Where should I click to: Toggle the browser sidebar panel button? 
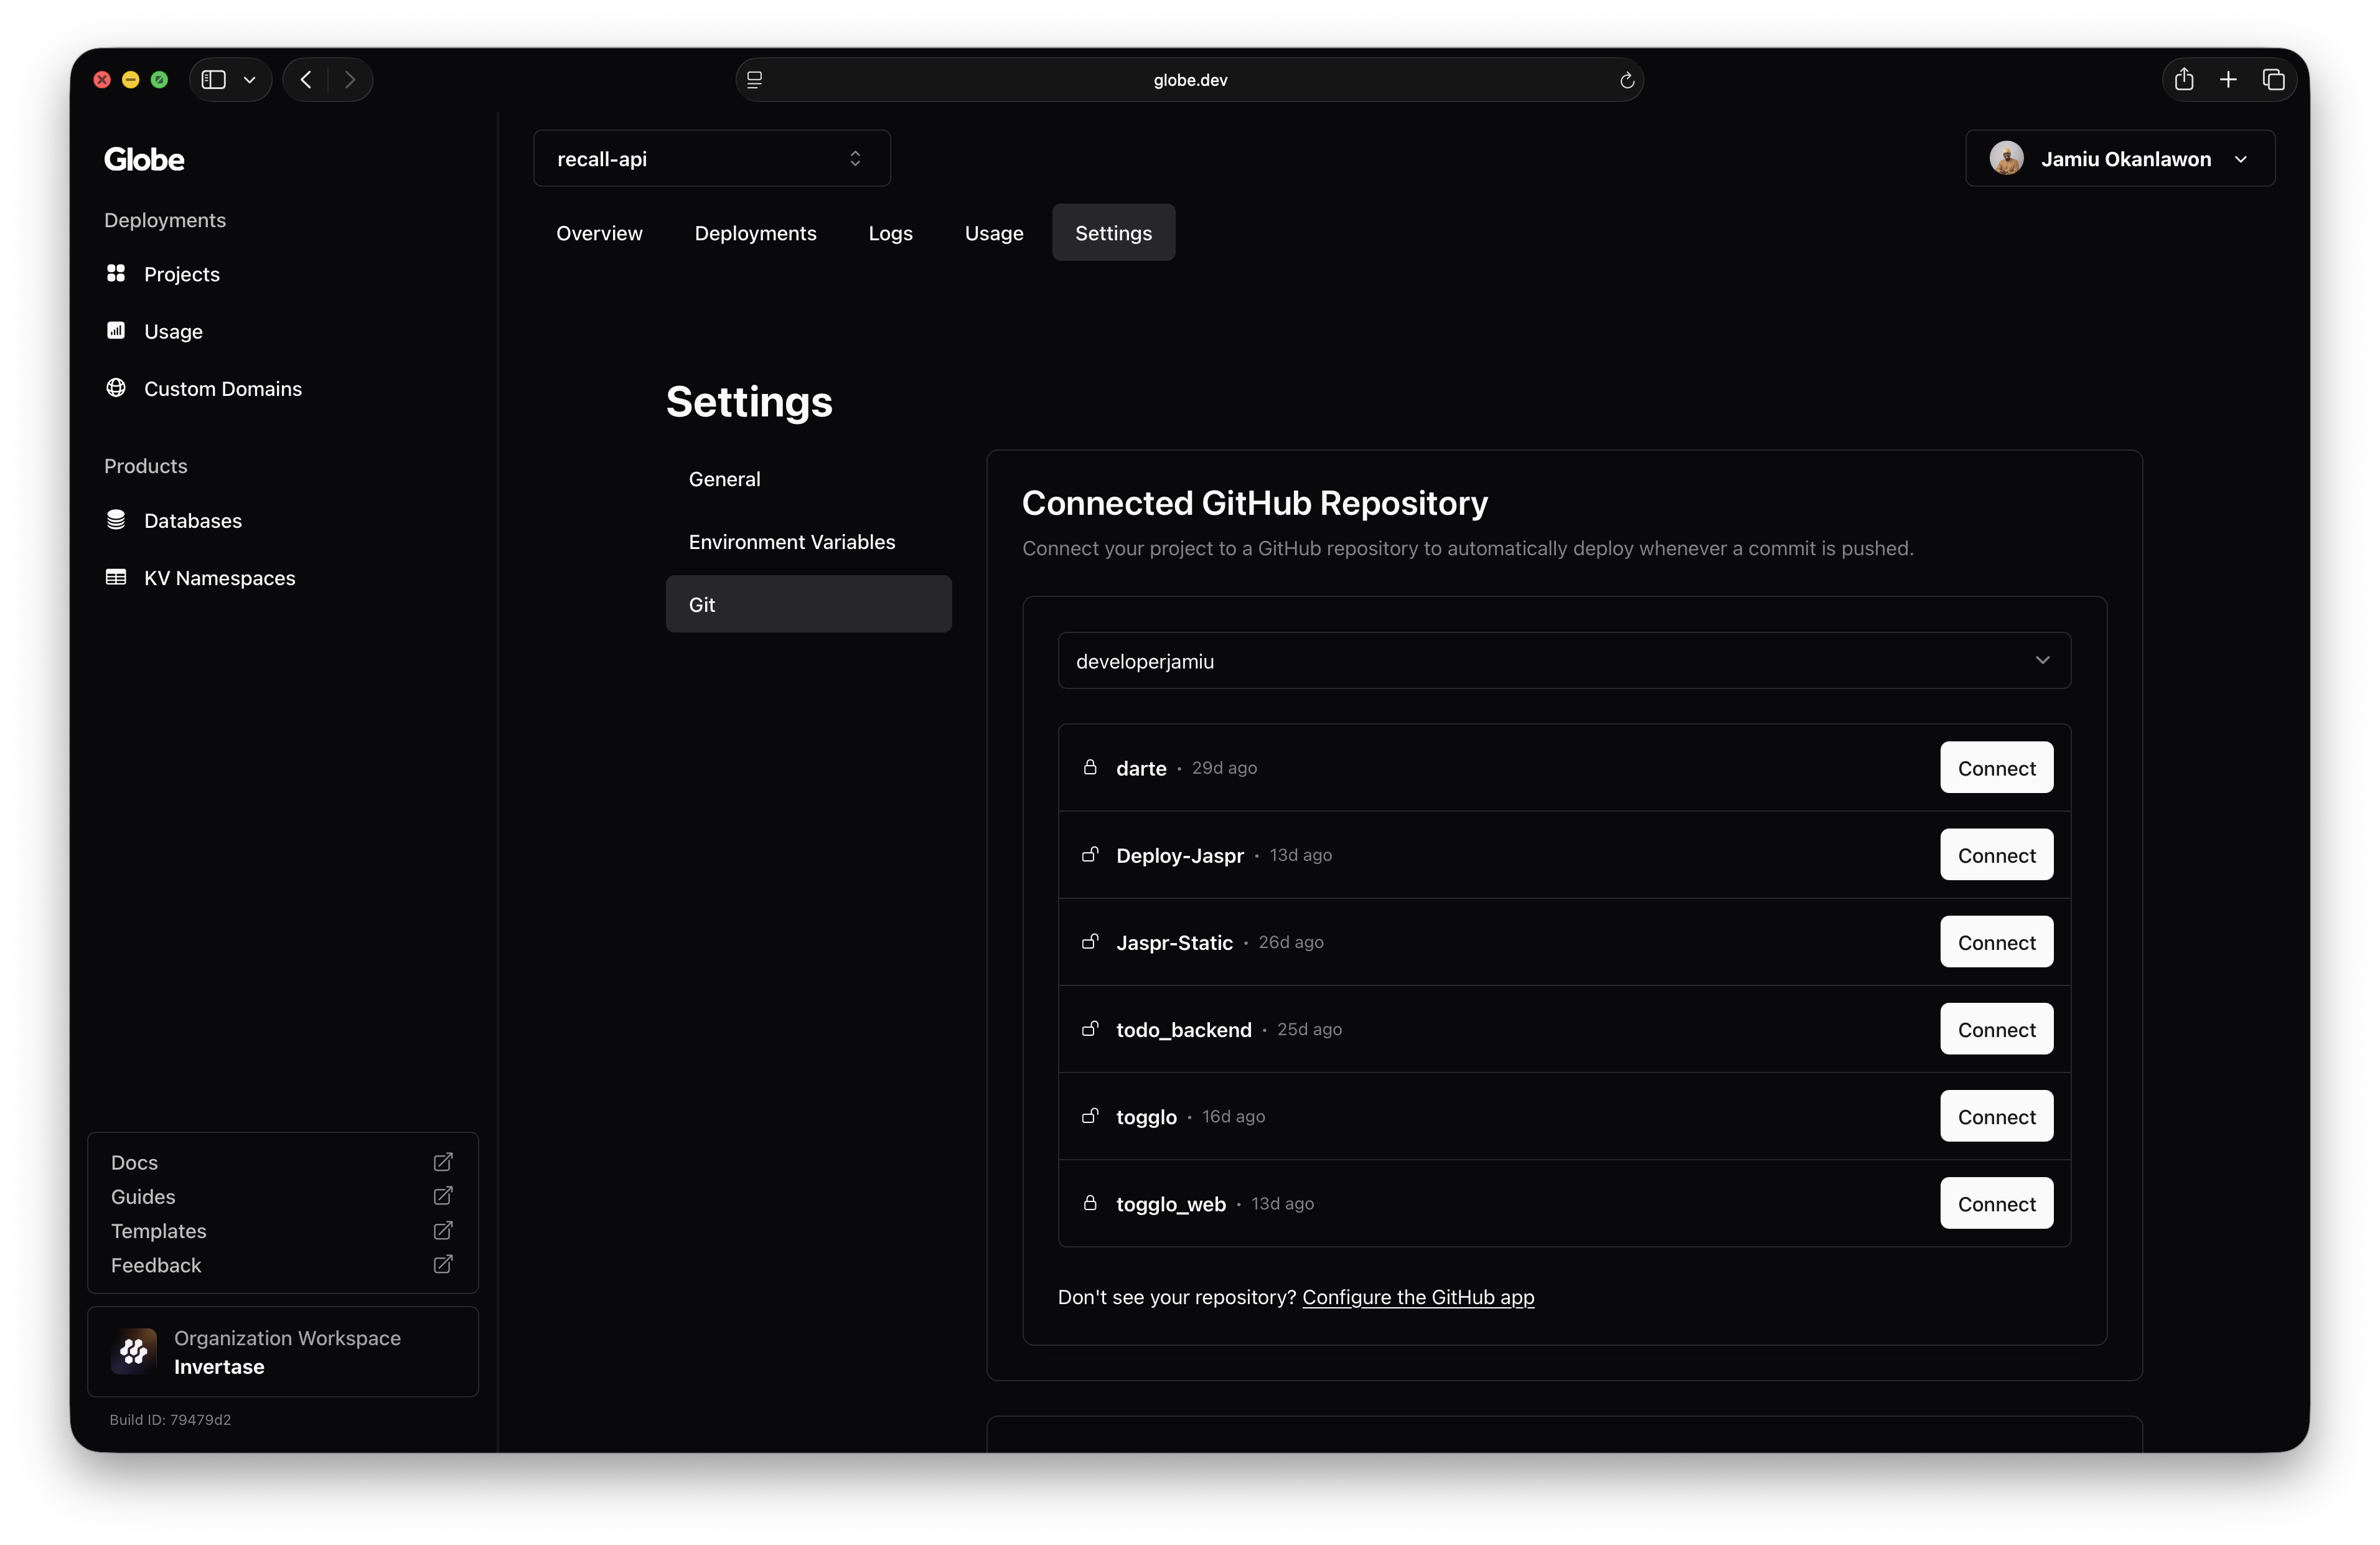(214, 80)
